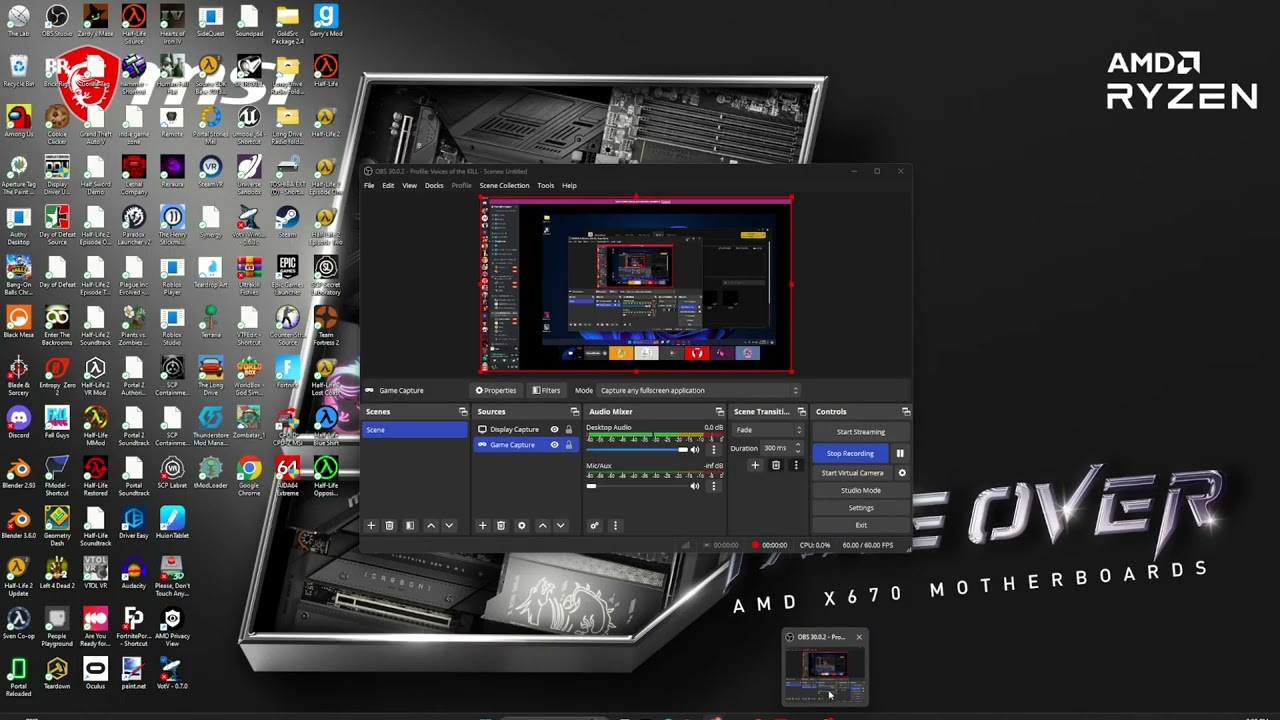Screen dimensions: 1280x720
Task: Remove selected source with trash icon
Action: [501, 526]
